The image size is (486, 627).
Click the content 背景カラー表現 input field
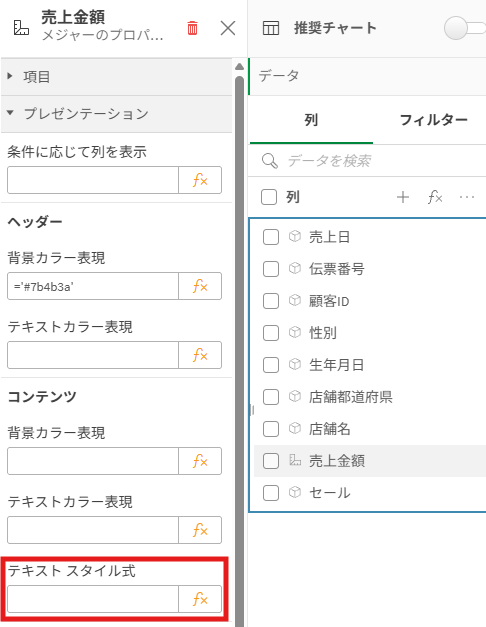tap(93, 461)
